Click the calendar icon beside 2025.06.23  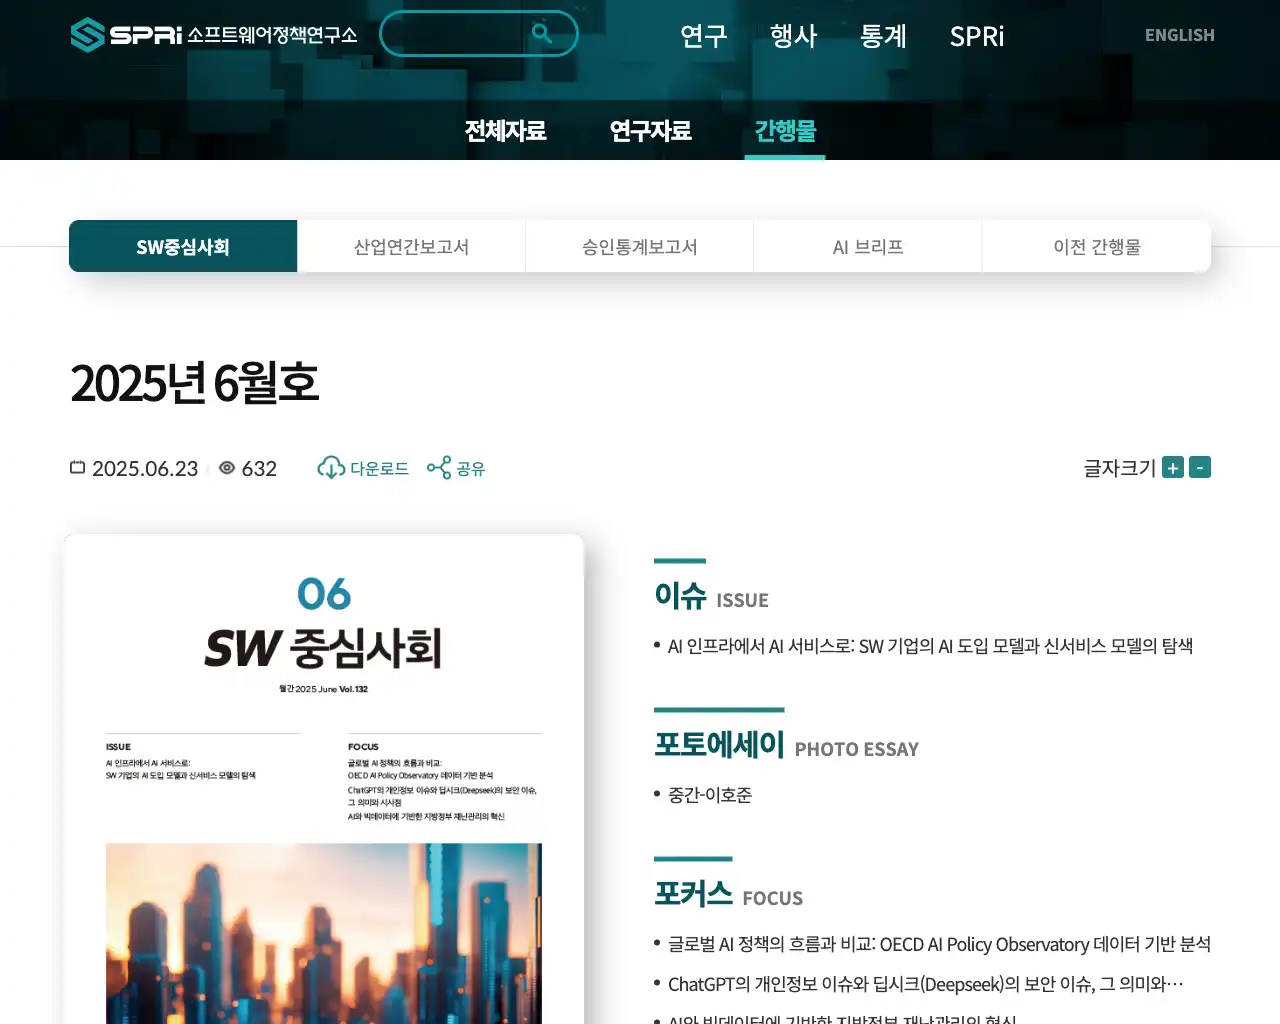pos(78,468)
